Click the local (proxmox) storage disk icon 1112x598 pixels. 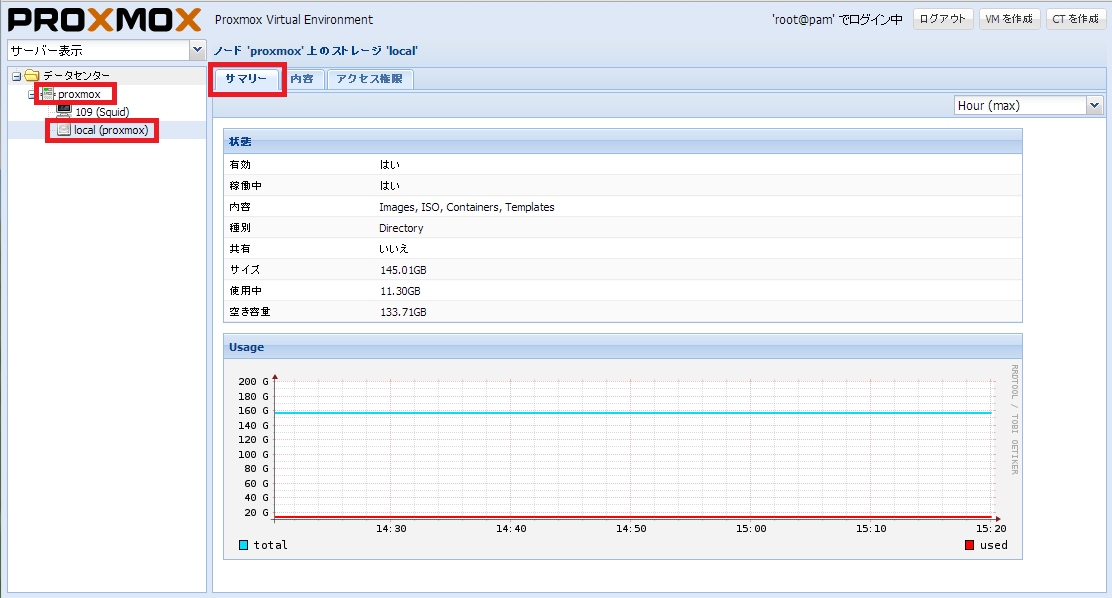tap(64, 130)
